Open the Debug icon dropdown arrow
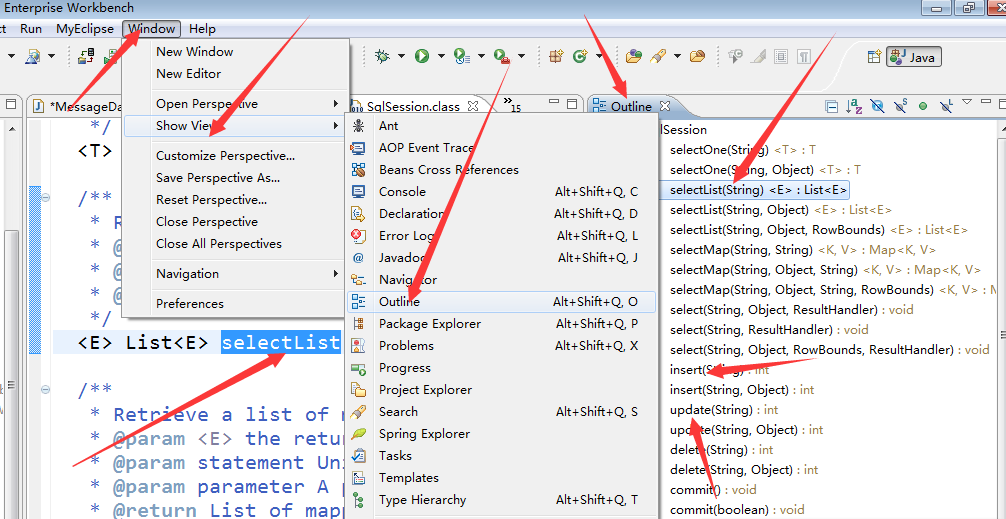The width and height of the screenshot is (1006, 519). tap(401, 56)
